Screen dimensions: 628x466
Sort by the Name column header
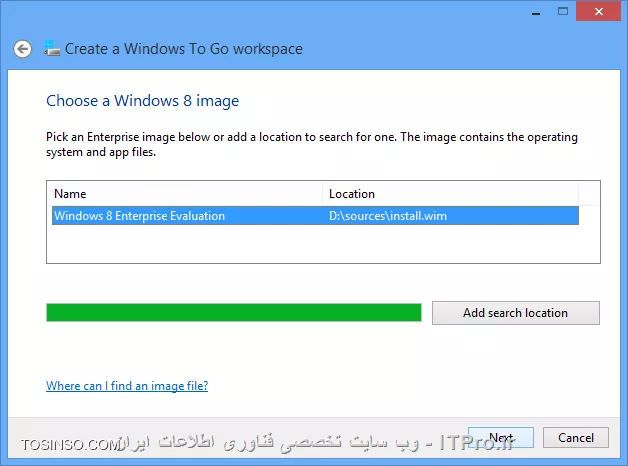(x=185, y=194)
